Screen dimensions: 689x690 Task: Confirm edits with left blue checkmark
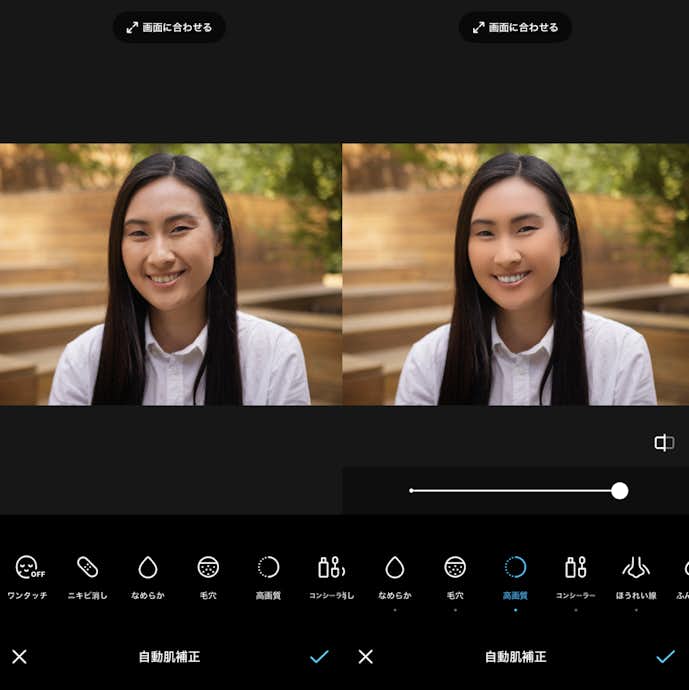[x=319, y=657]
